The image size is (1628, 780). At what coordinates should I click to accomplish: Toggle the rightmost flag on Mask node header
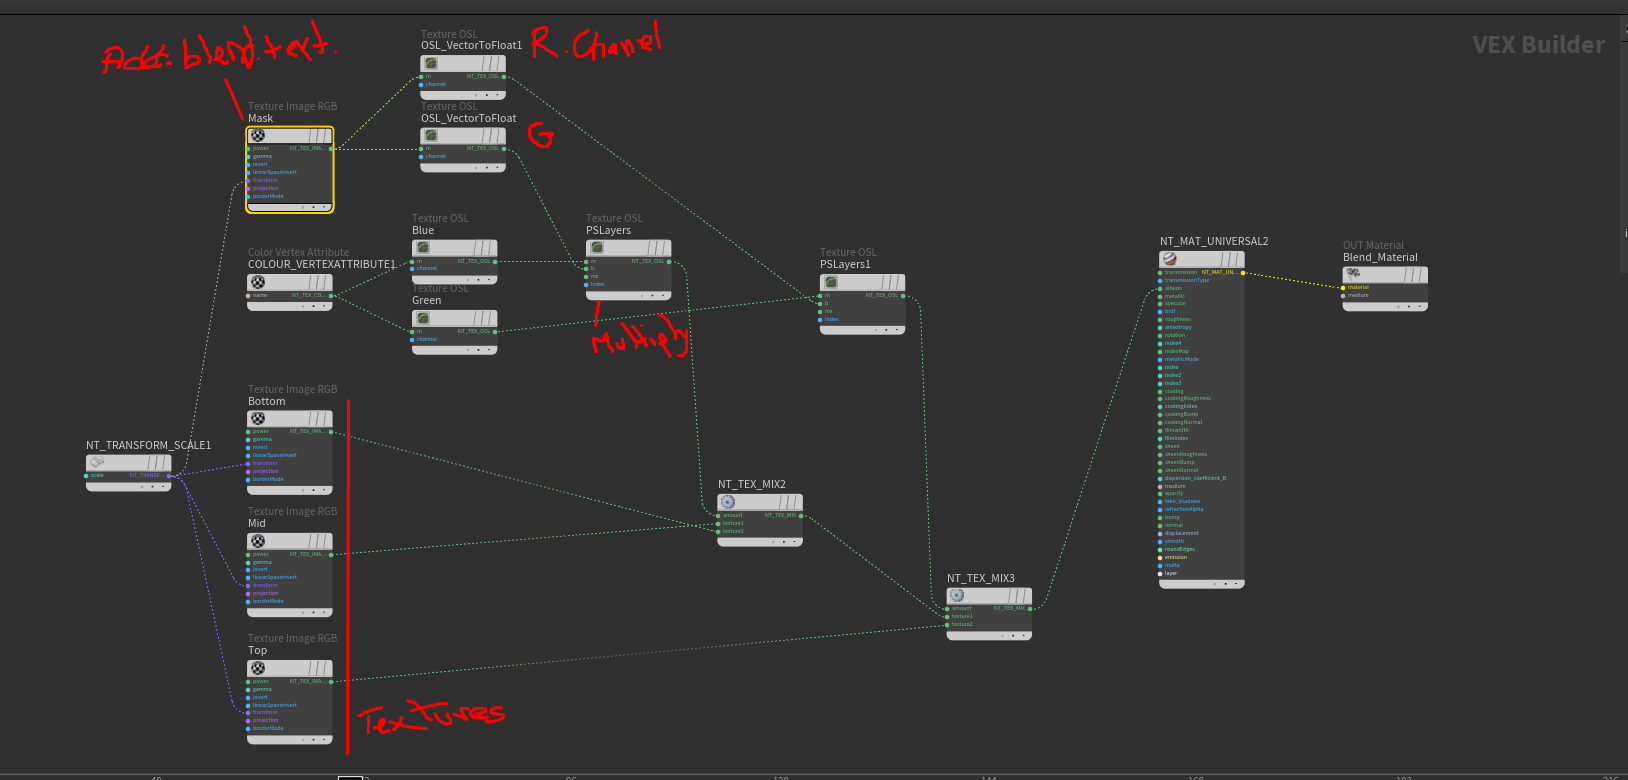[326, 135]
